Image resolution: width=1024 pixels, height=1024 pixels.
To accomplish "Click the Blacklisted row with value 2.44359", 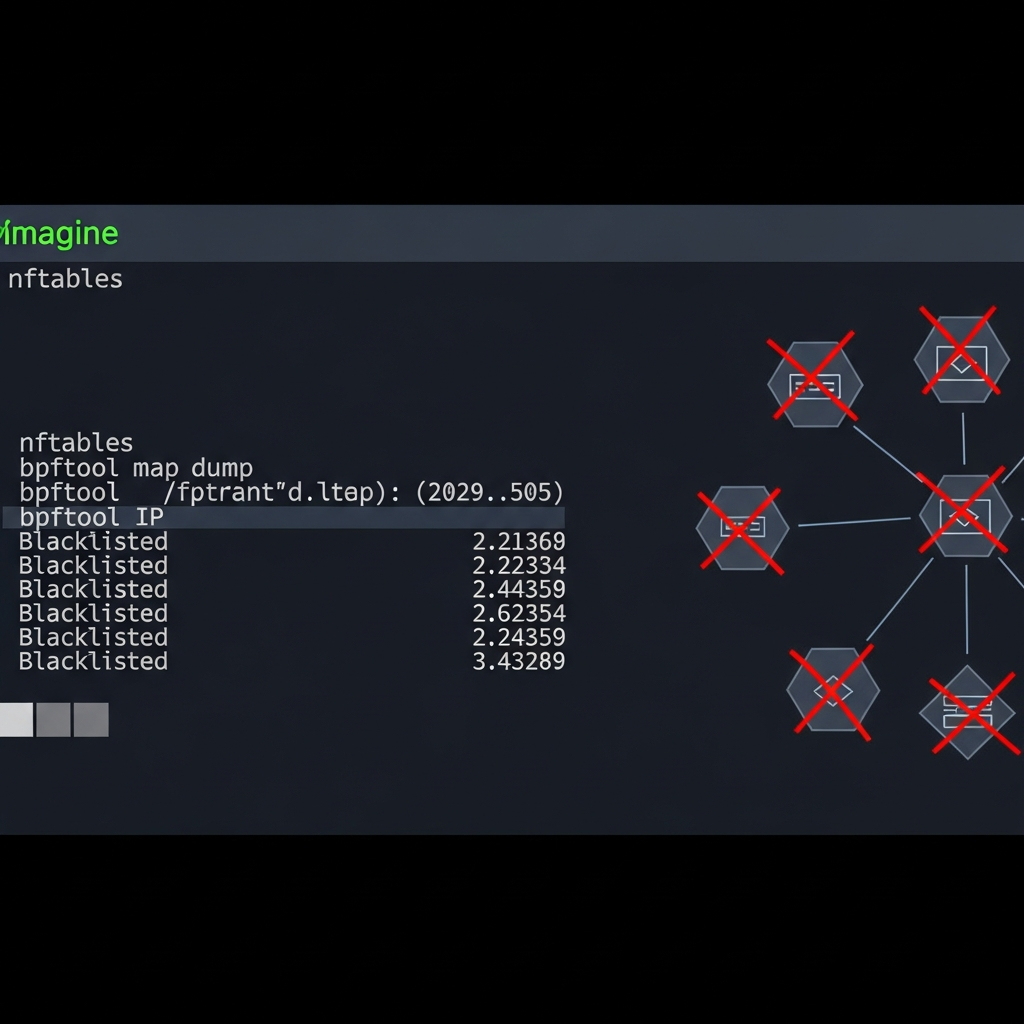I will pos(292,589).
